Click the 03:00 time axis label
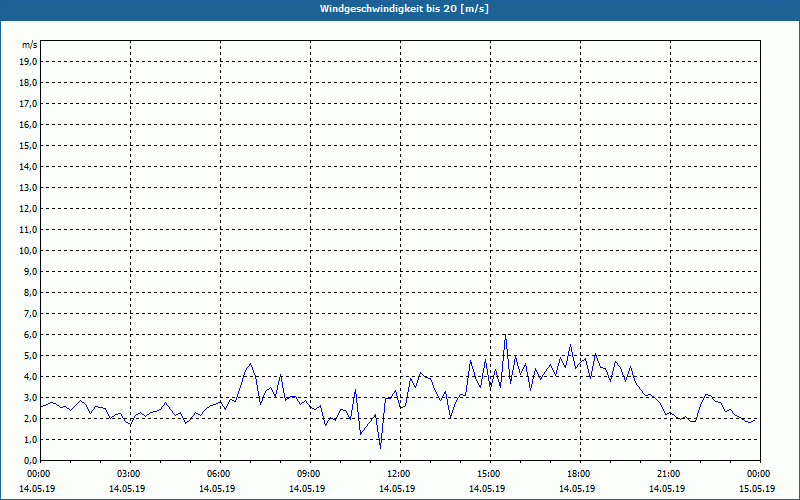Viewport: 800px width, 500px height. 130,474
